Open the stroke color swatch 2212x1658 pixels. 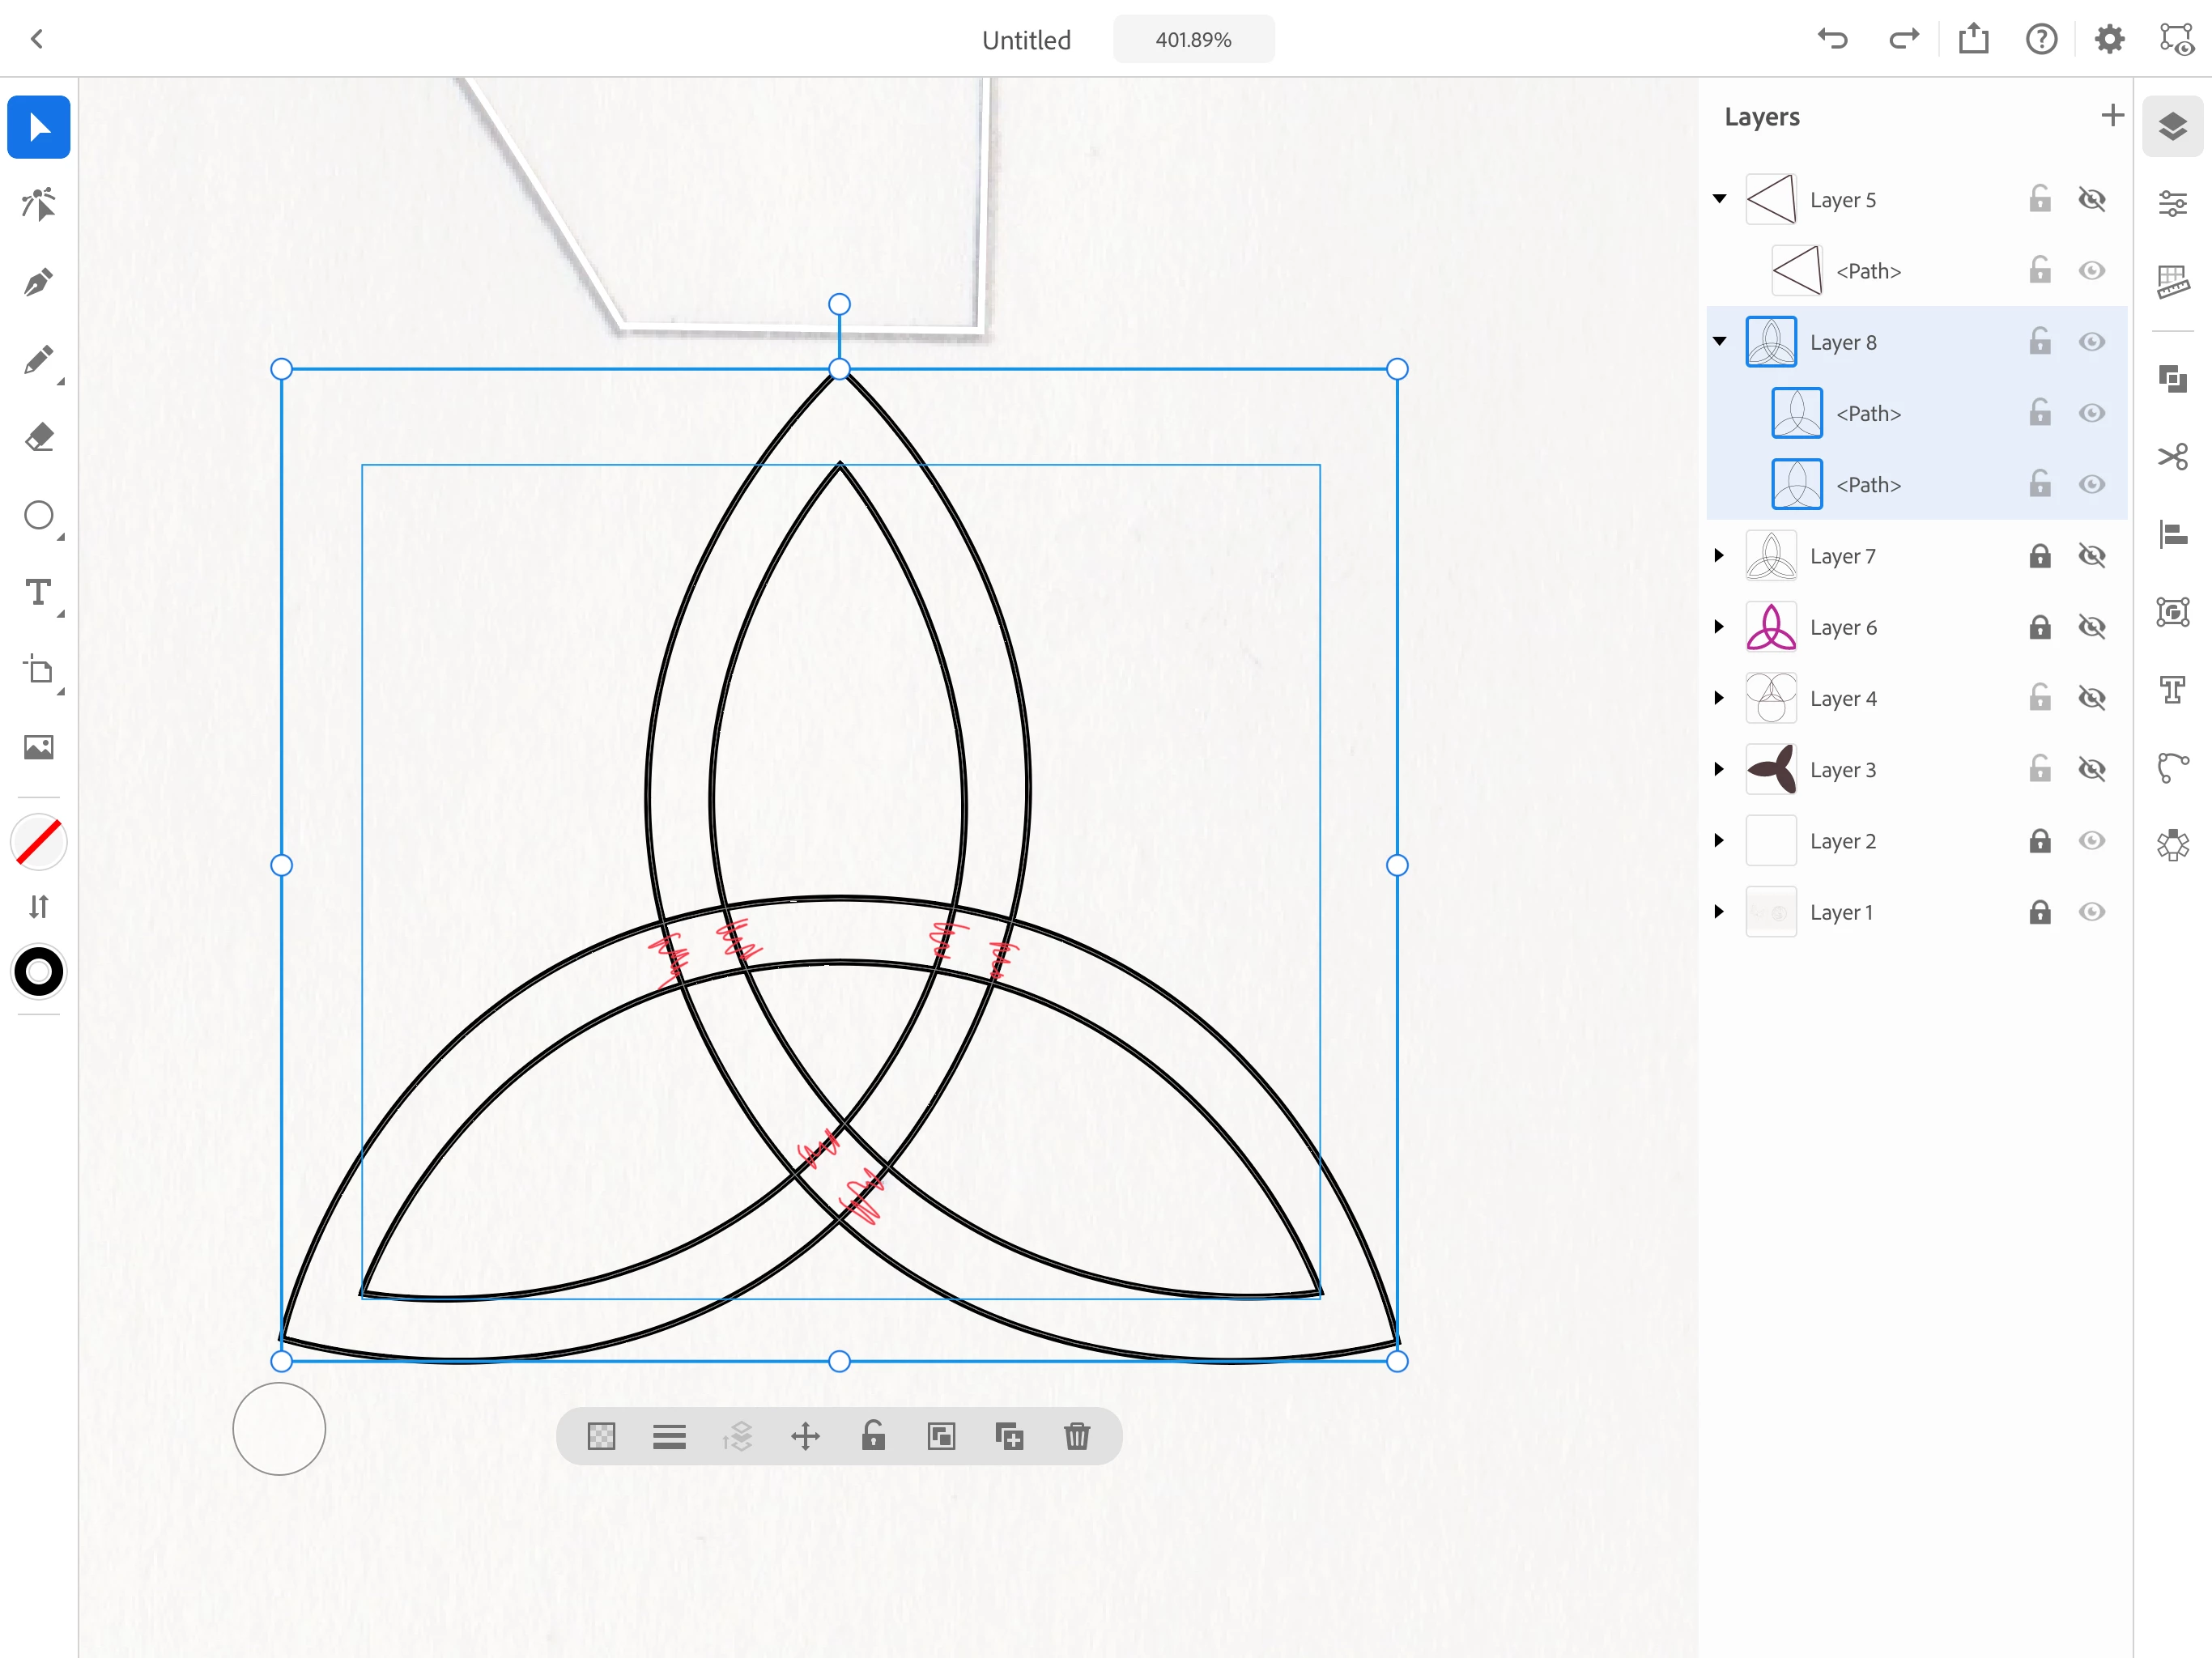pyautogui.click(x=38, y=972)
